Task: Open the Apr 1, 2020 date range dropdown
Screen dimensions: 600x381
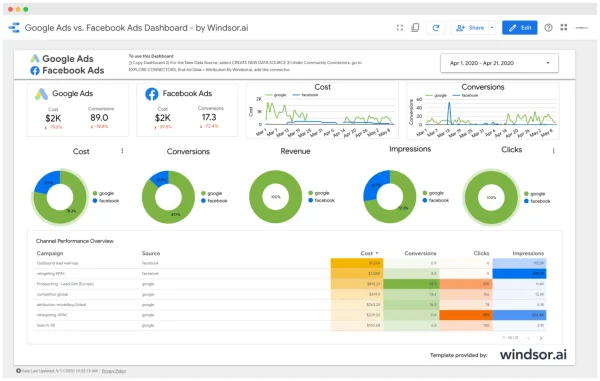Action: point(499,63)
